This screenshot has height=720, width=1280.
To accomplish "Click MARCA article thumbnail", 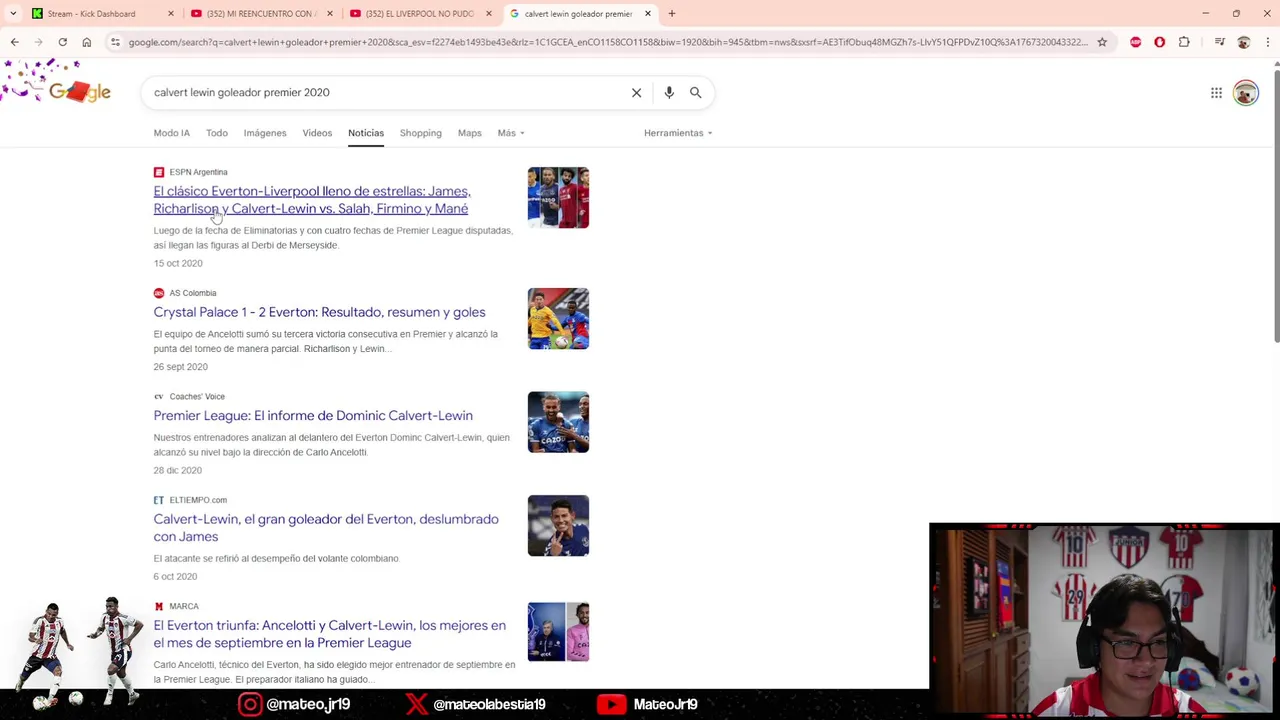I will click(558, 632).
